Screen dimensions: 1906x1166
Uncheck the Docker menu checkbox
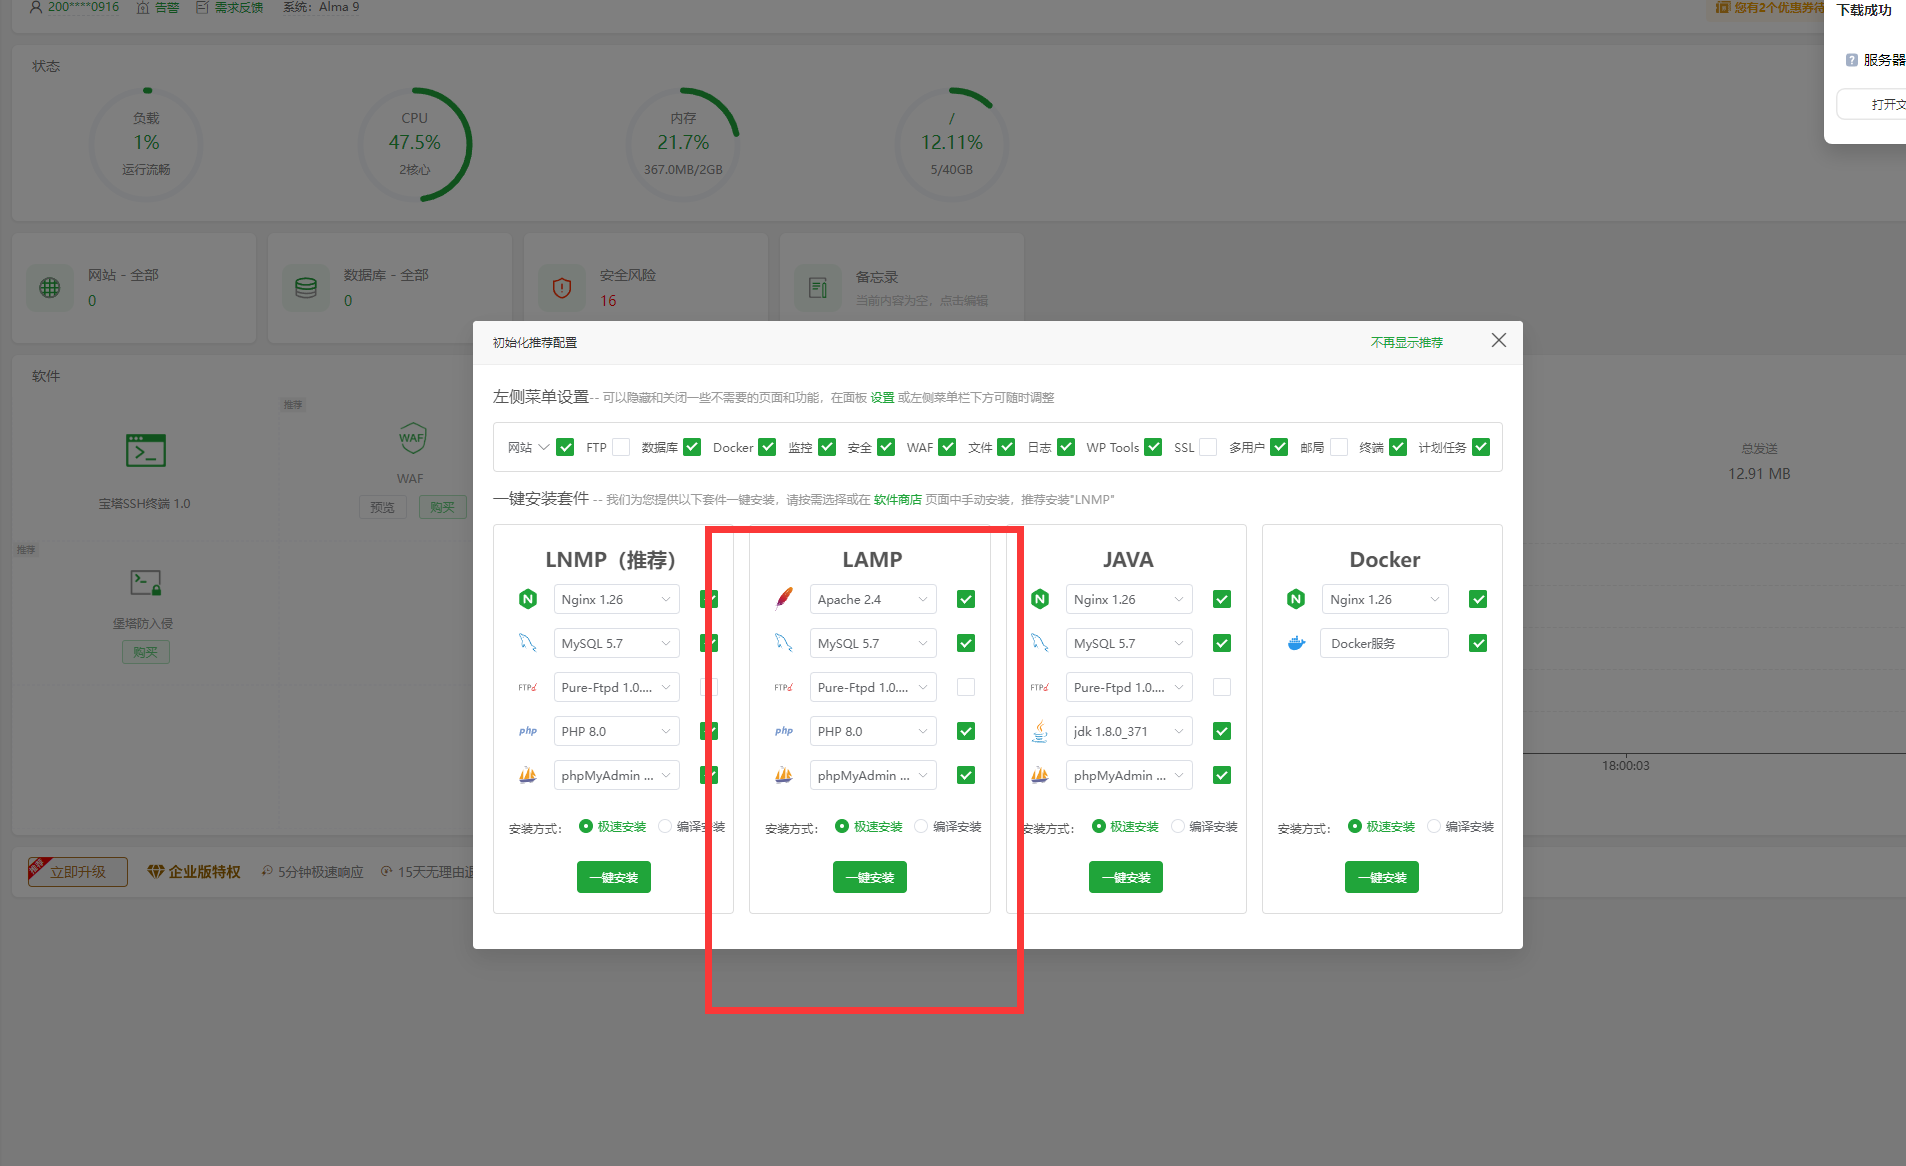767,447
